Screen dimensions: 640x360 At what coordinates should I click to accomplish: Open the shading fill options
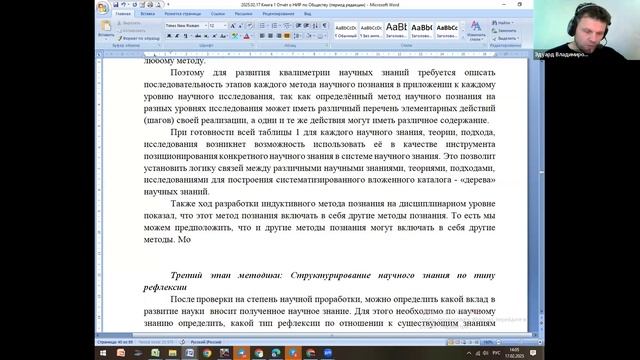(310, 36)
